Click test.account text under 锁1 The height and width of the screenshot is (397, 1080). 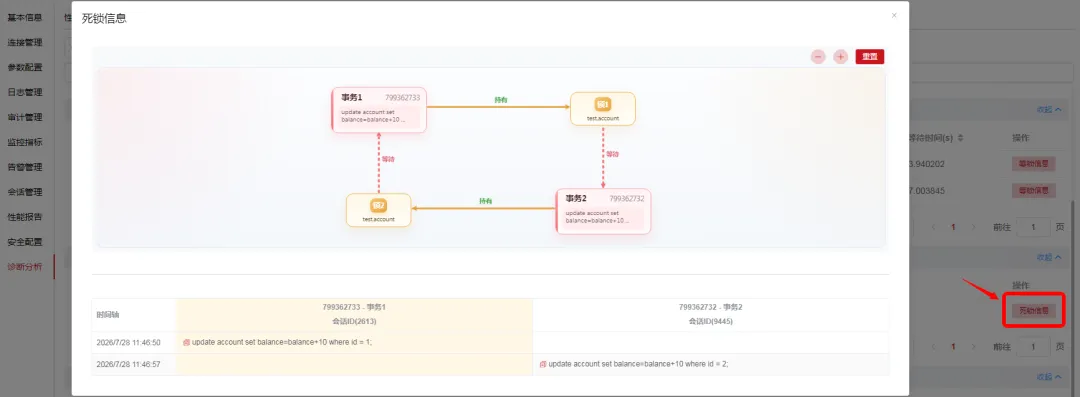click(x=603, y=119)
